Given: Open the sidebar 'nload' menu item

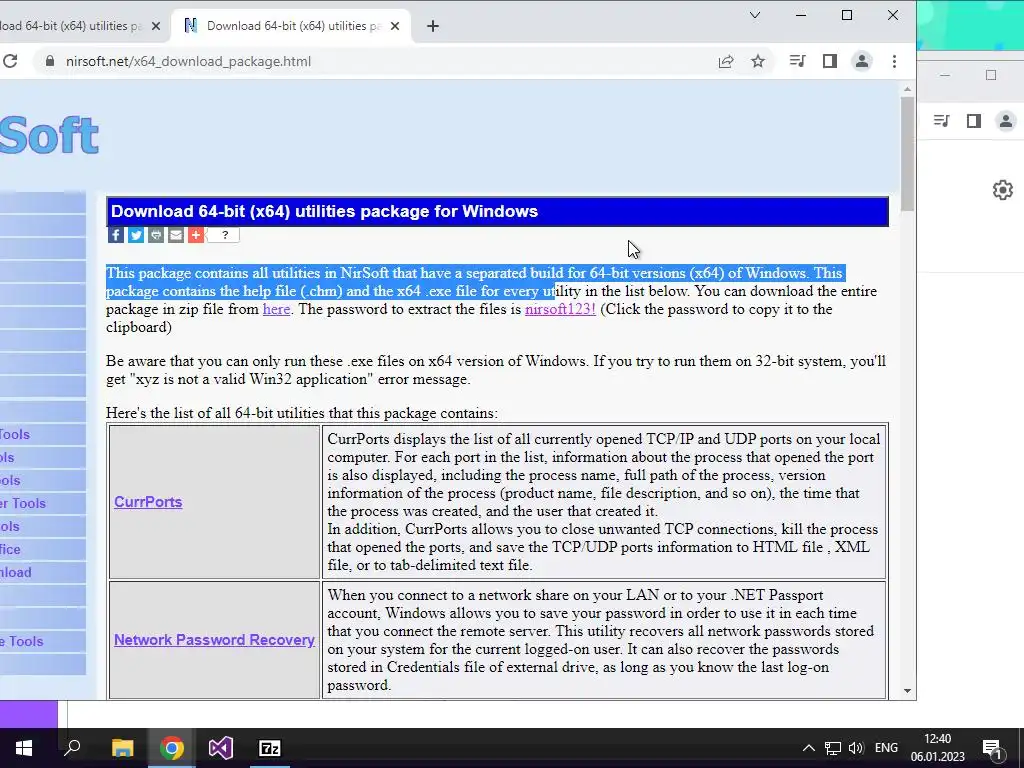Looking at the screenshot, I should click(16, 572).
